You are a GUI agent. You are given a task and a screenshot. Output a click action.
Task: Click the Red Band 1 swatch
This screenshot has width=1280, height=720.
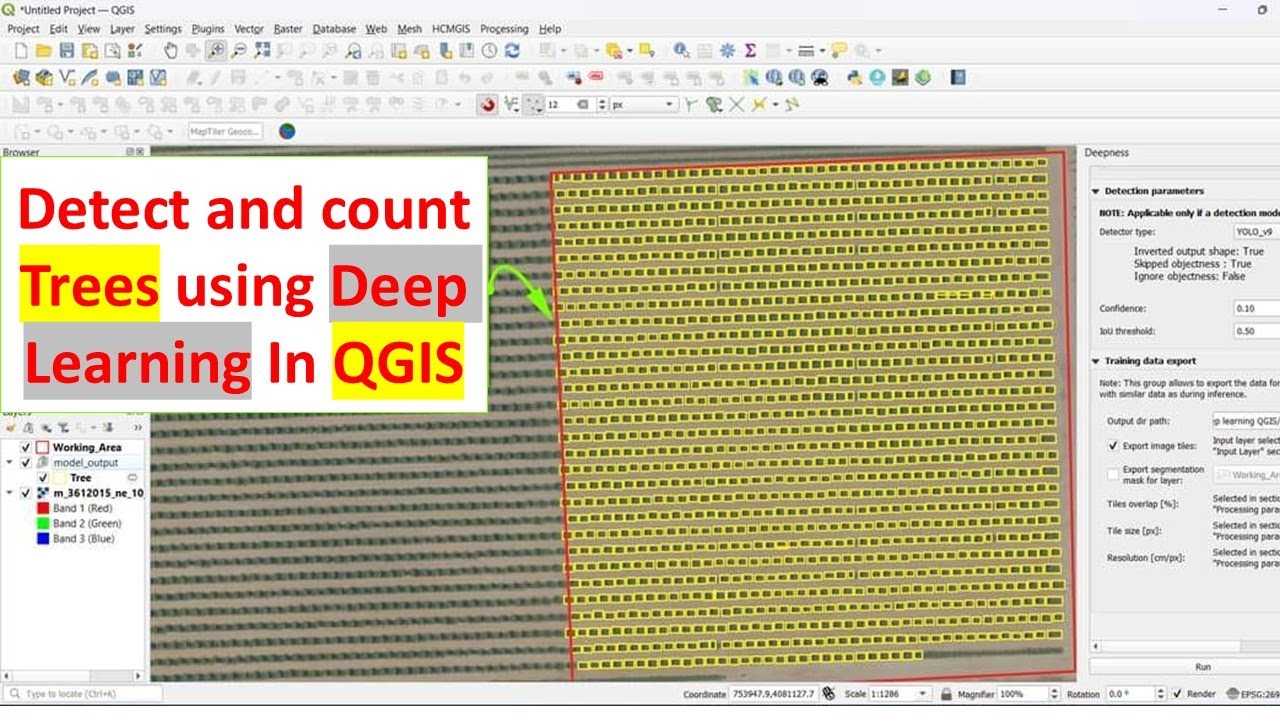click(x=43, y=508)
